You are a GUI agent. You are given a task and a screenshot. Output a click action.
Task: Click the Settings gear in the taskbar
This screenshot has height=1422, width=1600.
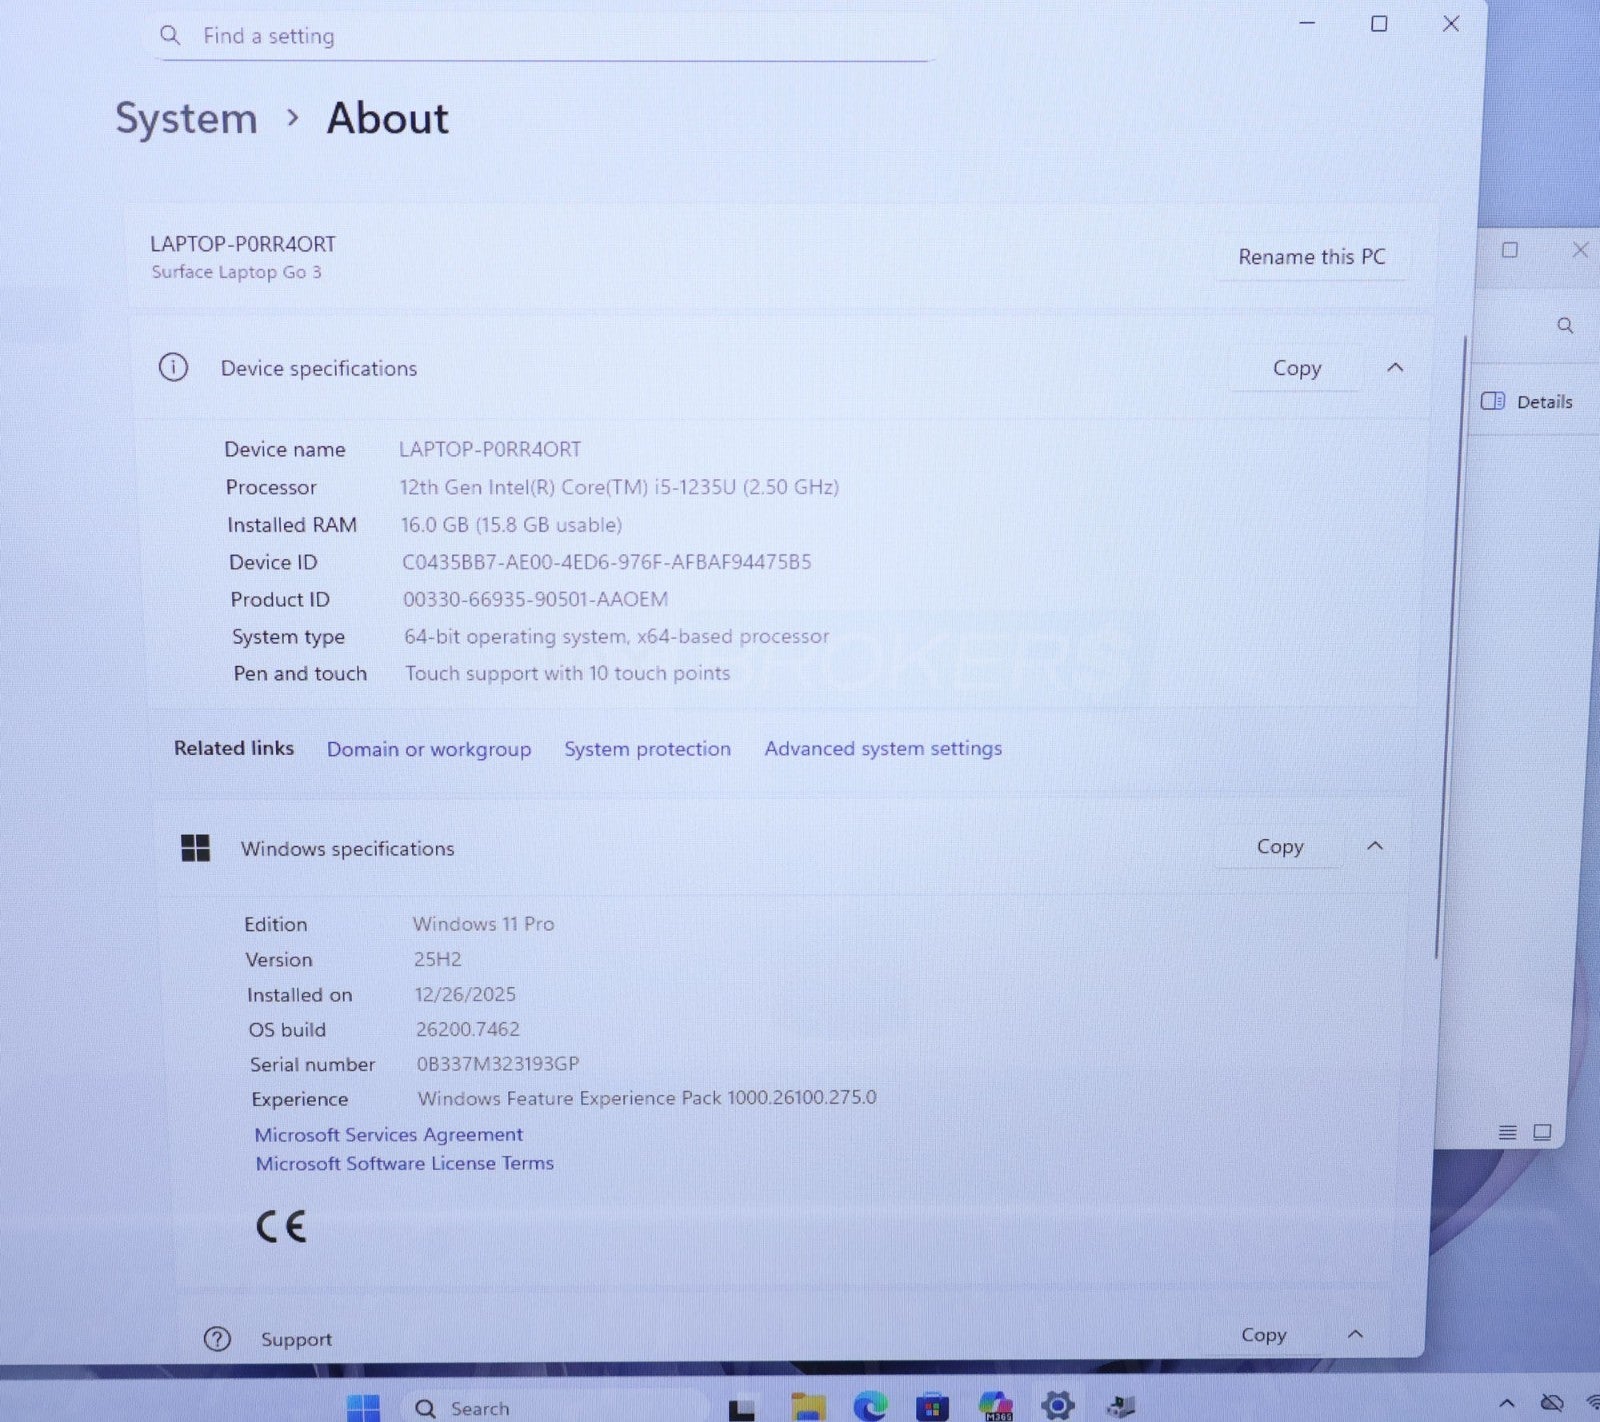point(1057,1406)
